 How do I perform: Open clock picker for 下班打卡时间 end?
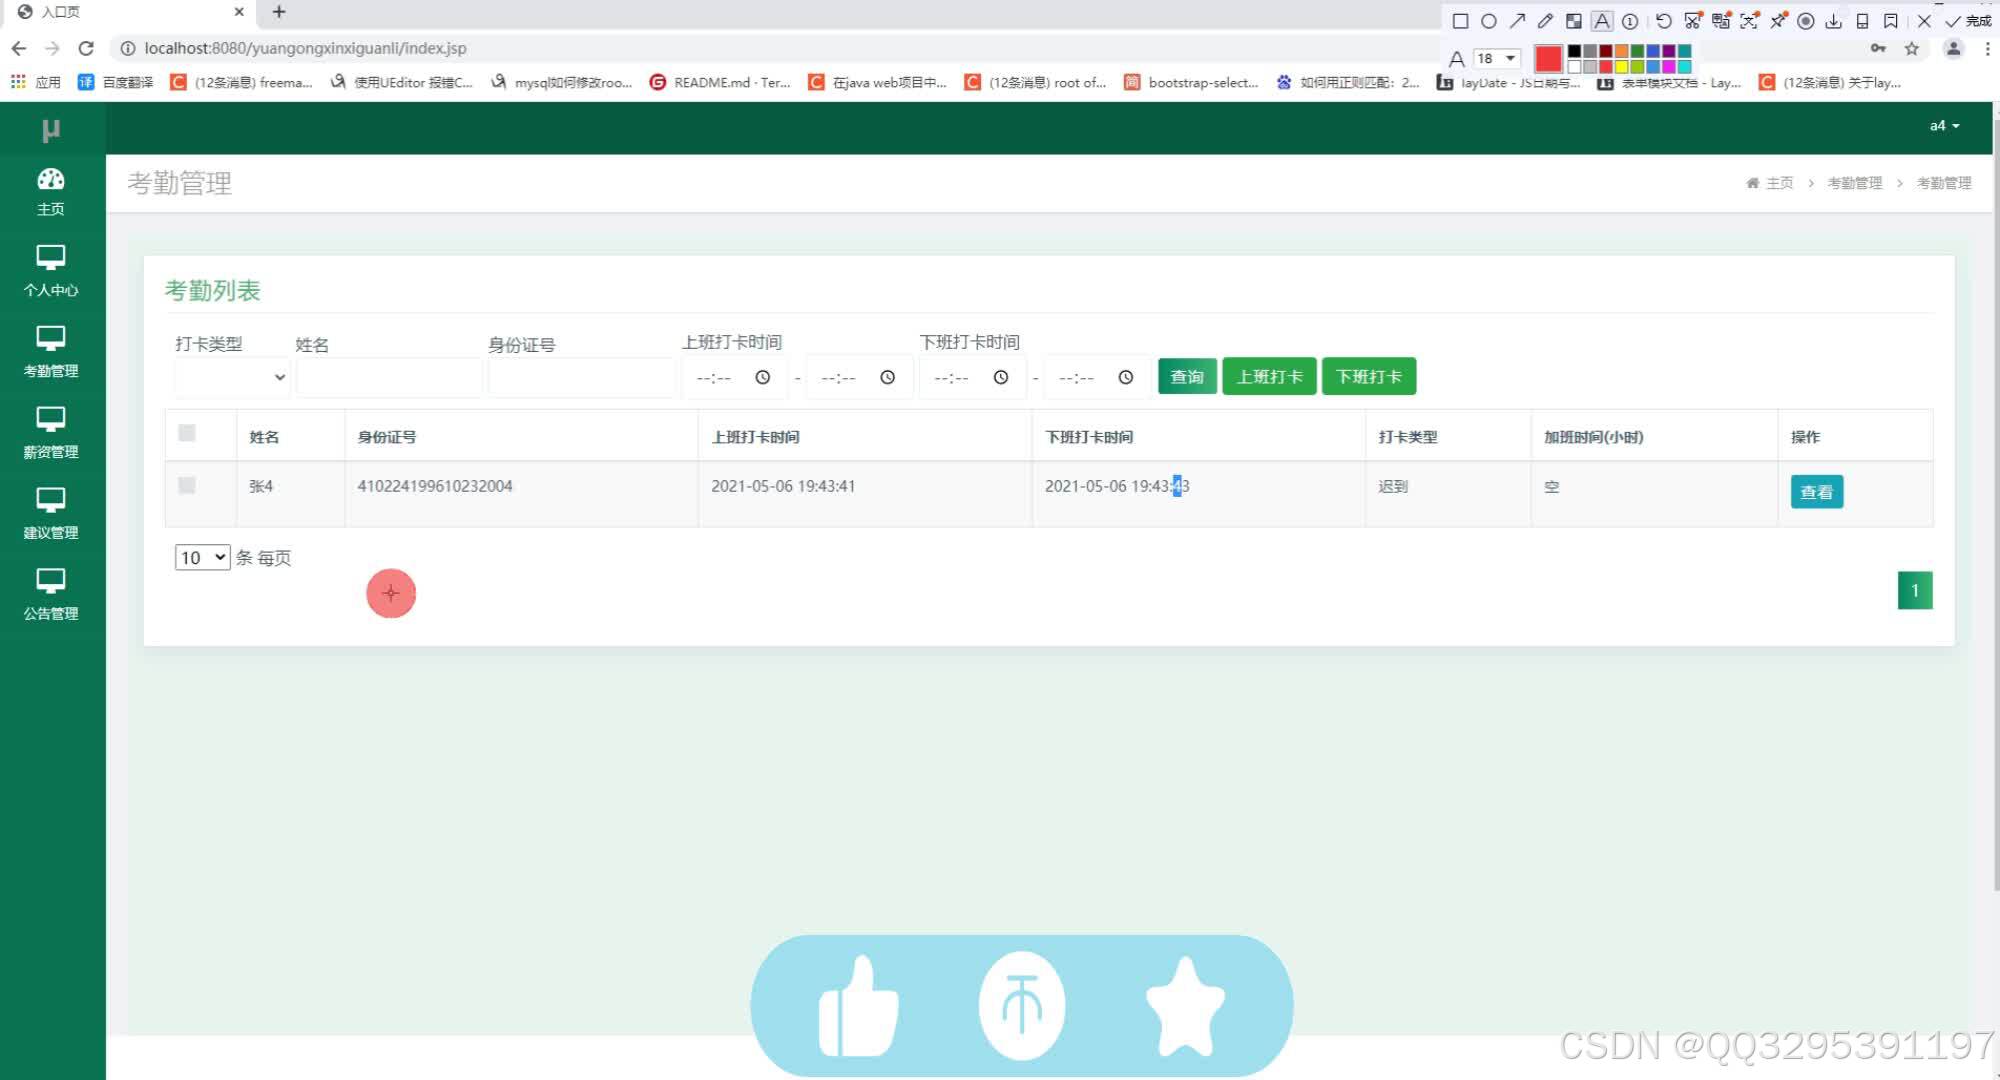coord(1126,377)
